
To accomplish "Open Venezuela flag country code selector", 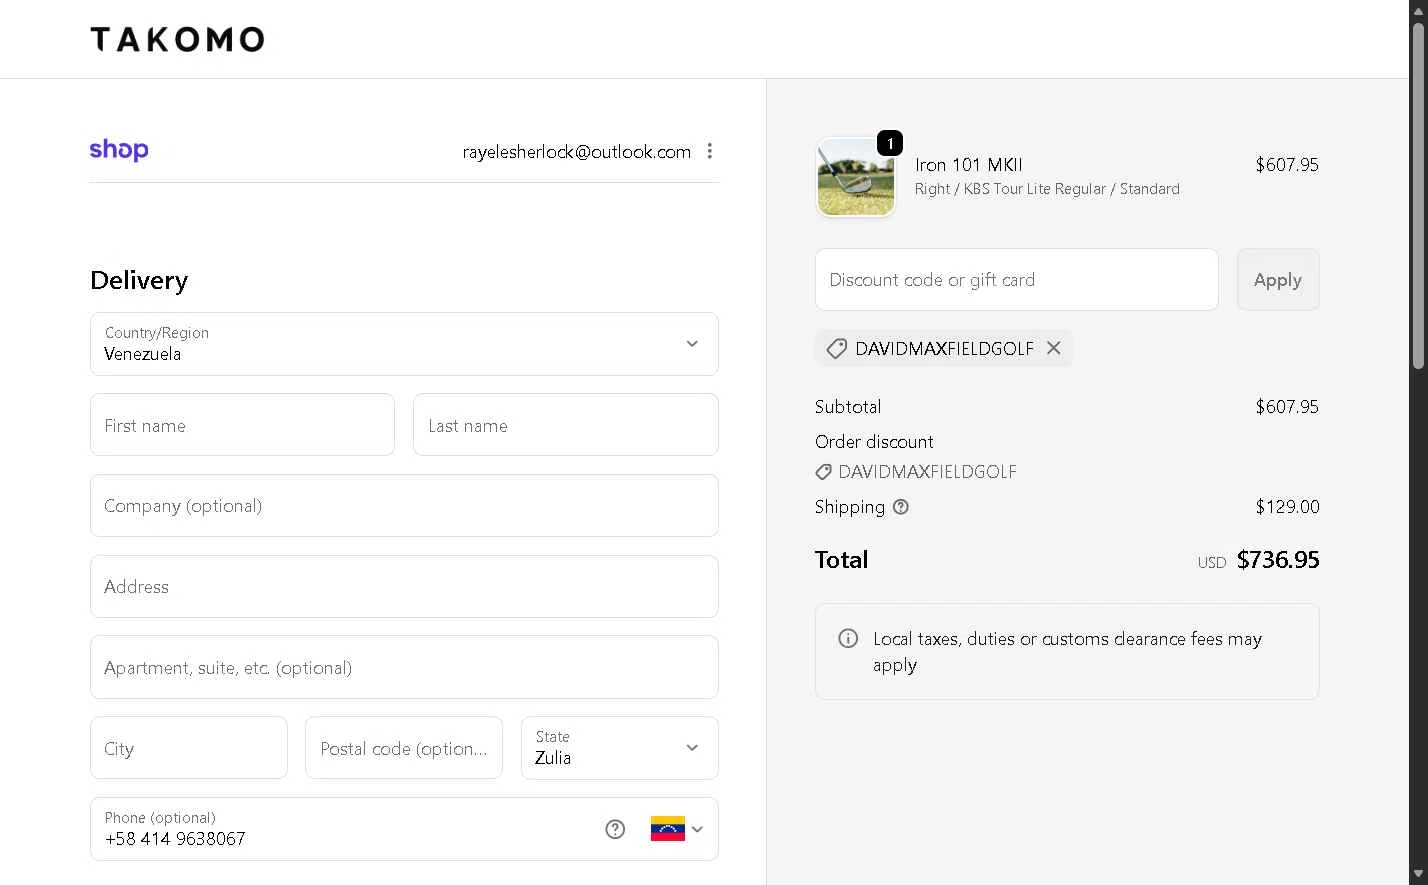I will click(x=677, y=829).
